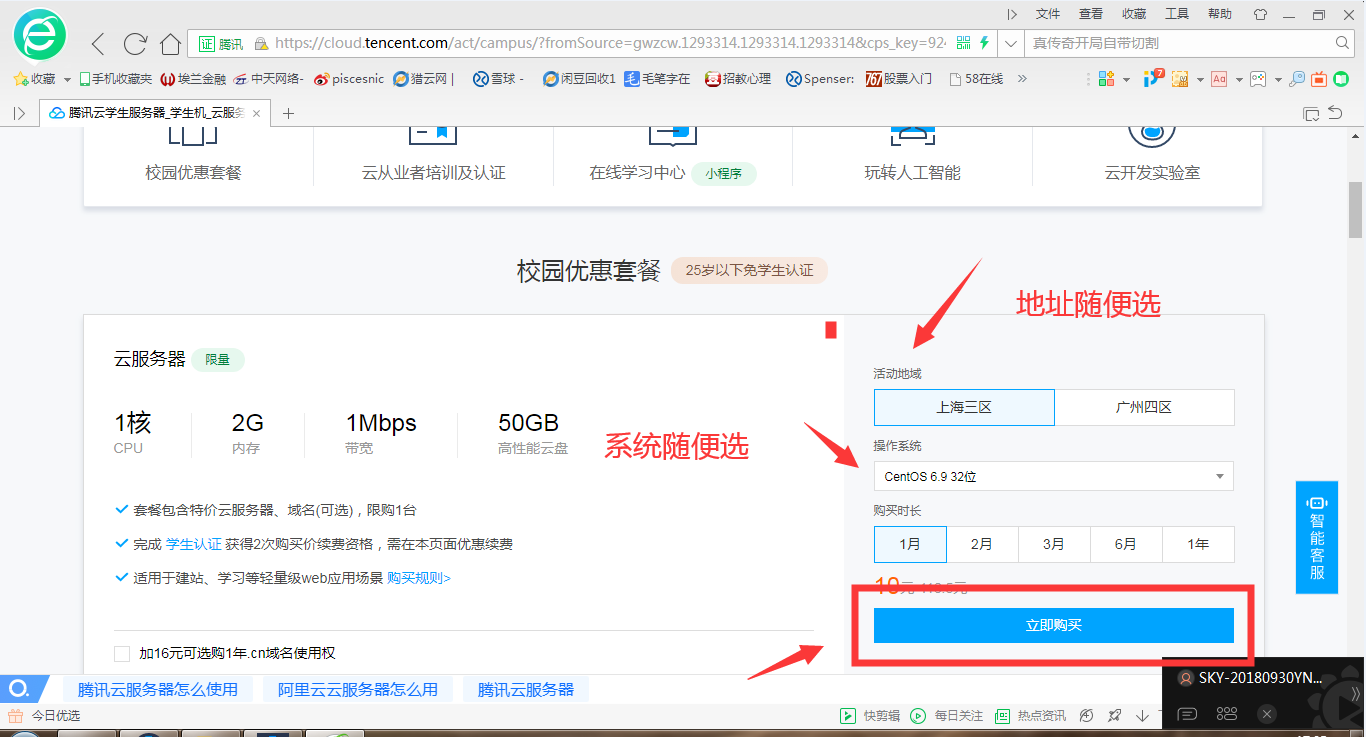Click the rocket accelerator icon in status bar
This screenshot has height=737, width=1366.
click(x=1115, y=716)
